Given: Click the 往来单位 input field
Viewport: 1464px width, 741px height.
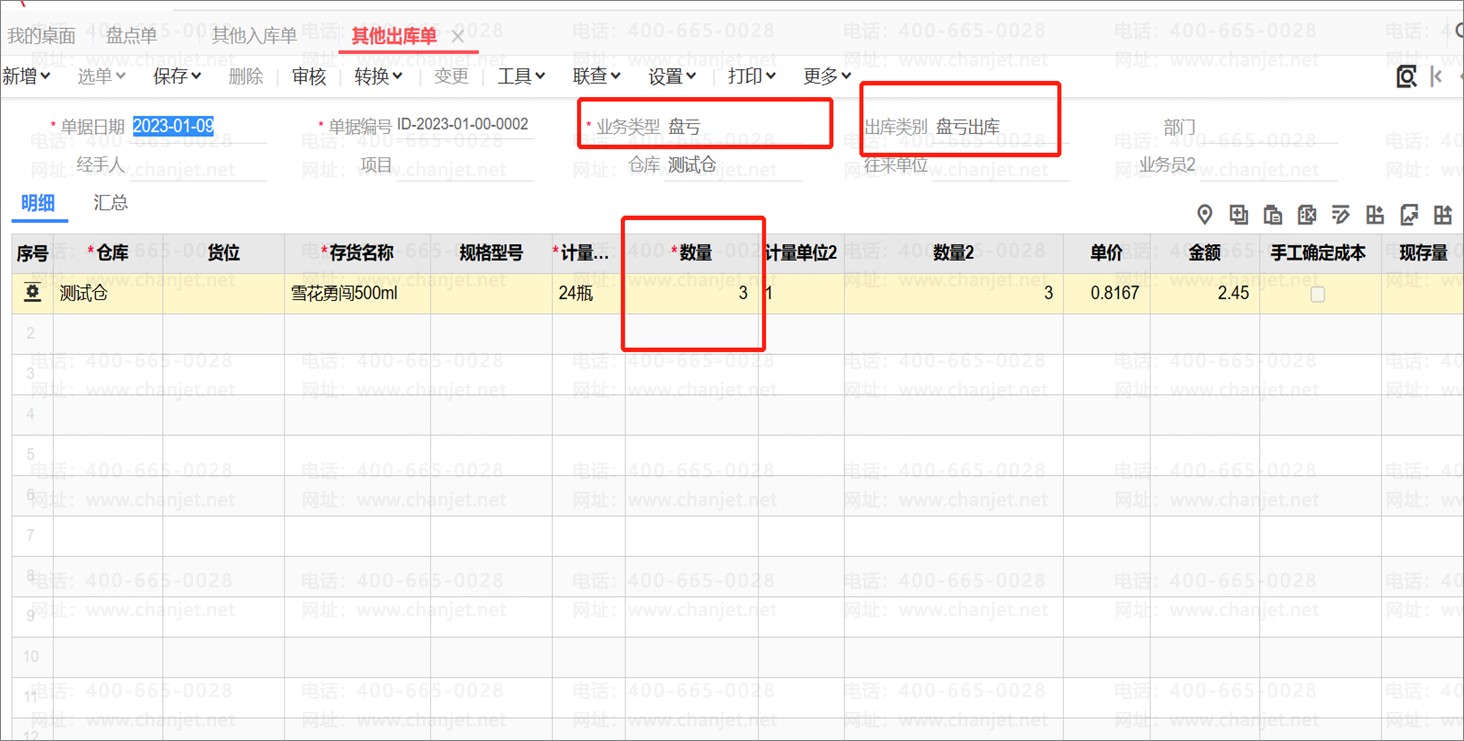Looking at the screenshot, I should [1001, 165].
